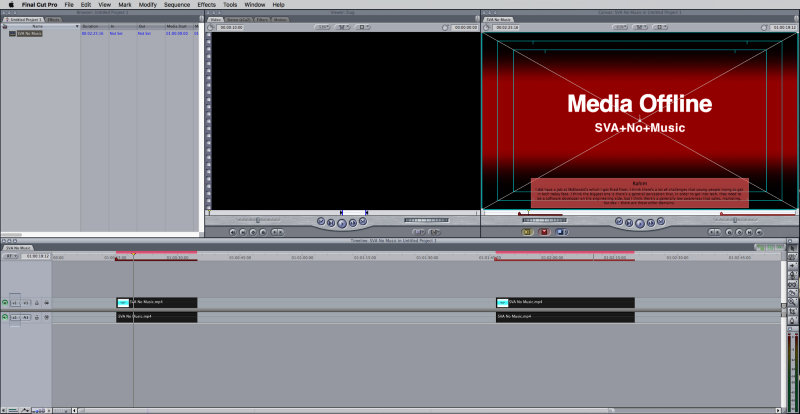Viewport: 800px width, 414px height.
Task: Open the Recent Clips pop-up in the Viewer
Action: 418,232
